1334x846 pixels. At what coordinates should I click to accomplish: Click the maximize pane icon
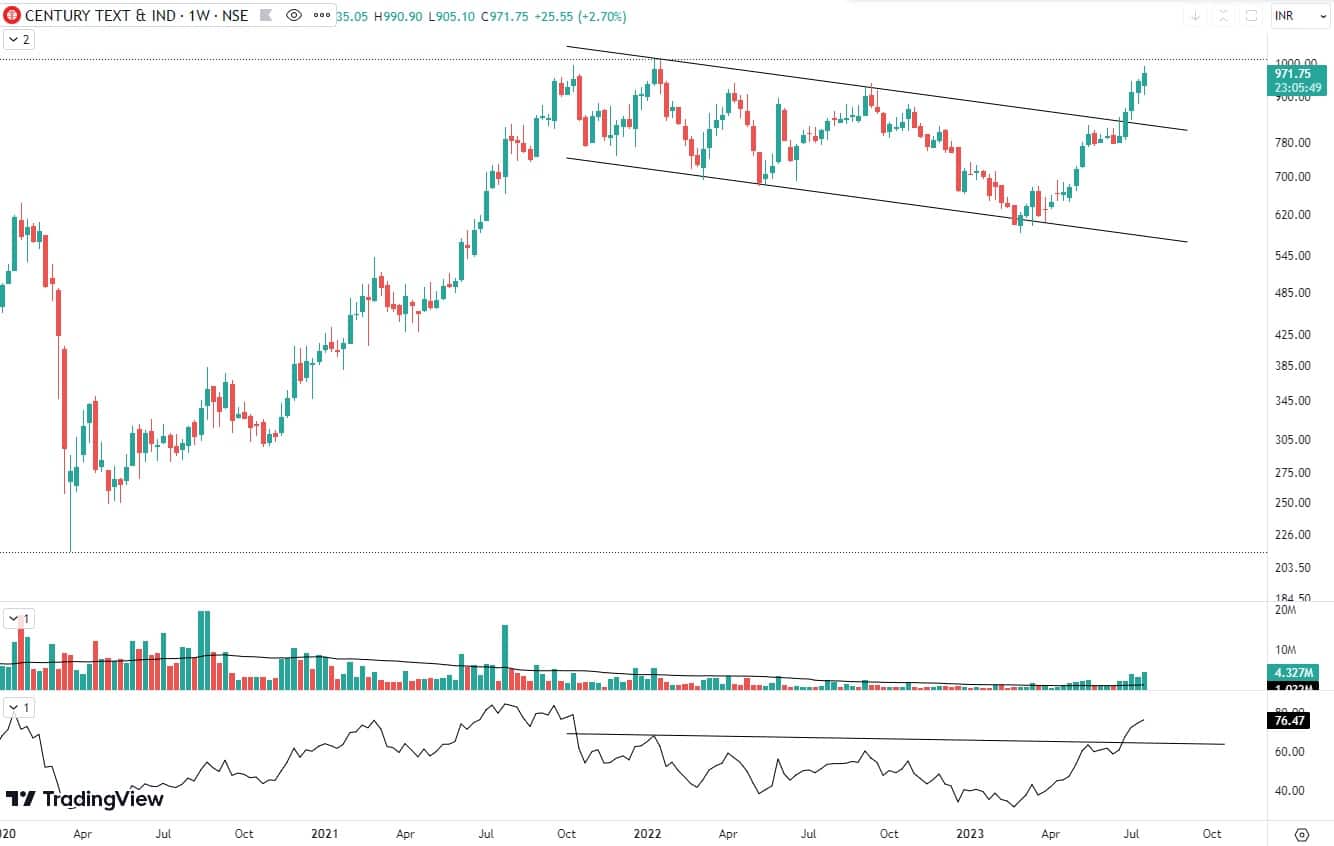(x=1251, y=15)
